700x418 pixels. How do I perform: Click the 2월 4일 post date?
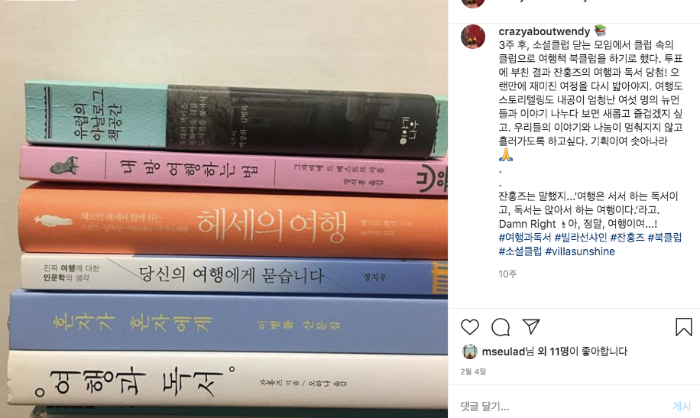click(x=473, y=372)
